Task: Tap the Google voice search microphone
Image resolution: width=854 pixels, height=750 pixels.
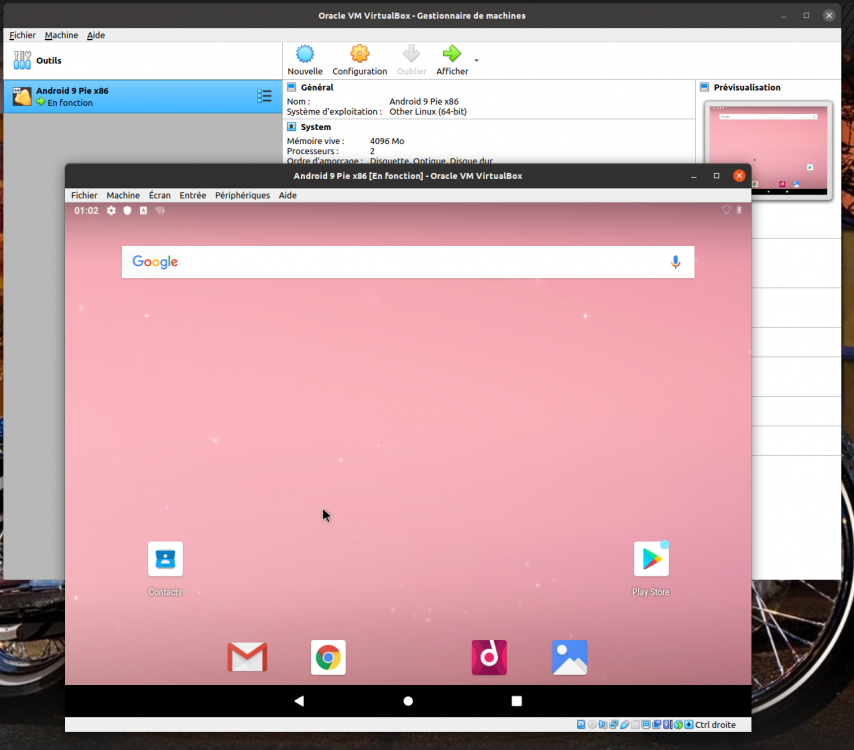Action: pyautogui.click(x=675, y=262)
